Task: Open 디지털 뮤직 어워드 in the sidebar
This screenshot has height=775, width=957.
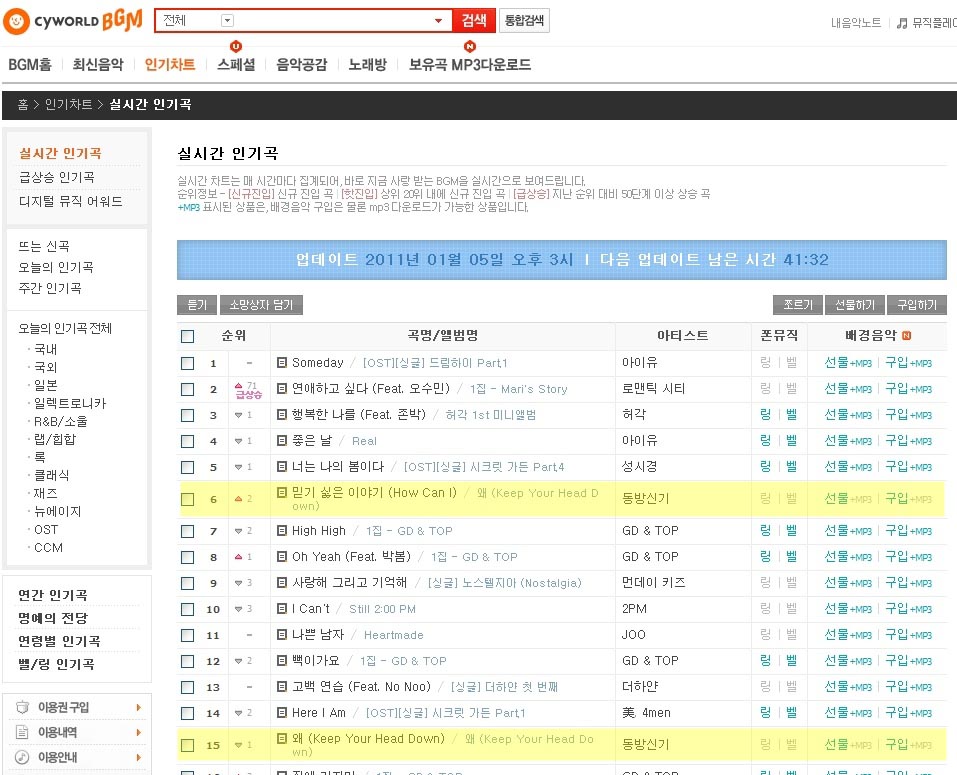Action: pyautogui.click(x=71, y=201)
